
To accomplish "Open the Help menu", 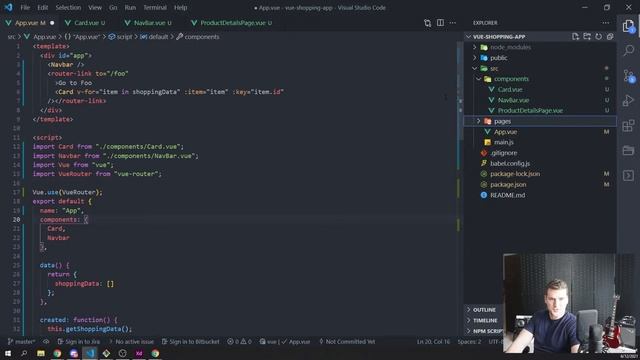I will pos(180,7).
